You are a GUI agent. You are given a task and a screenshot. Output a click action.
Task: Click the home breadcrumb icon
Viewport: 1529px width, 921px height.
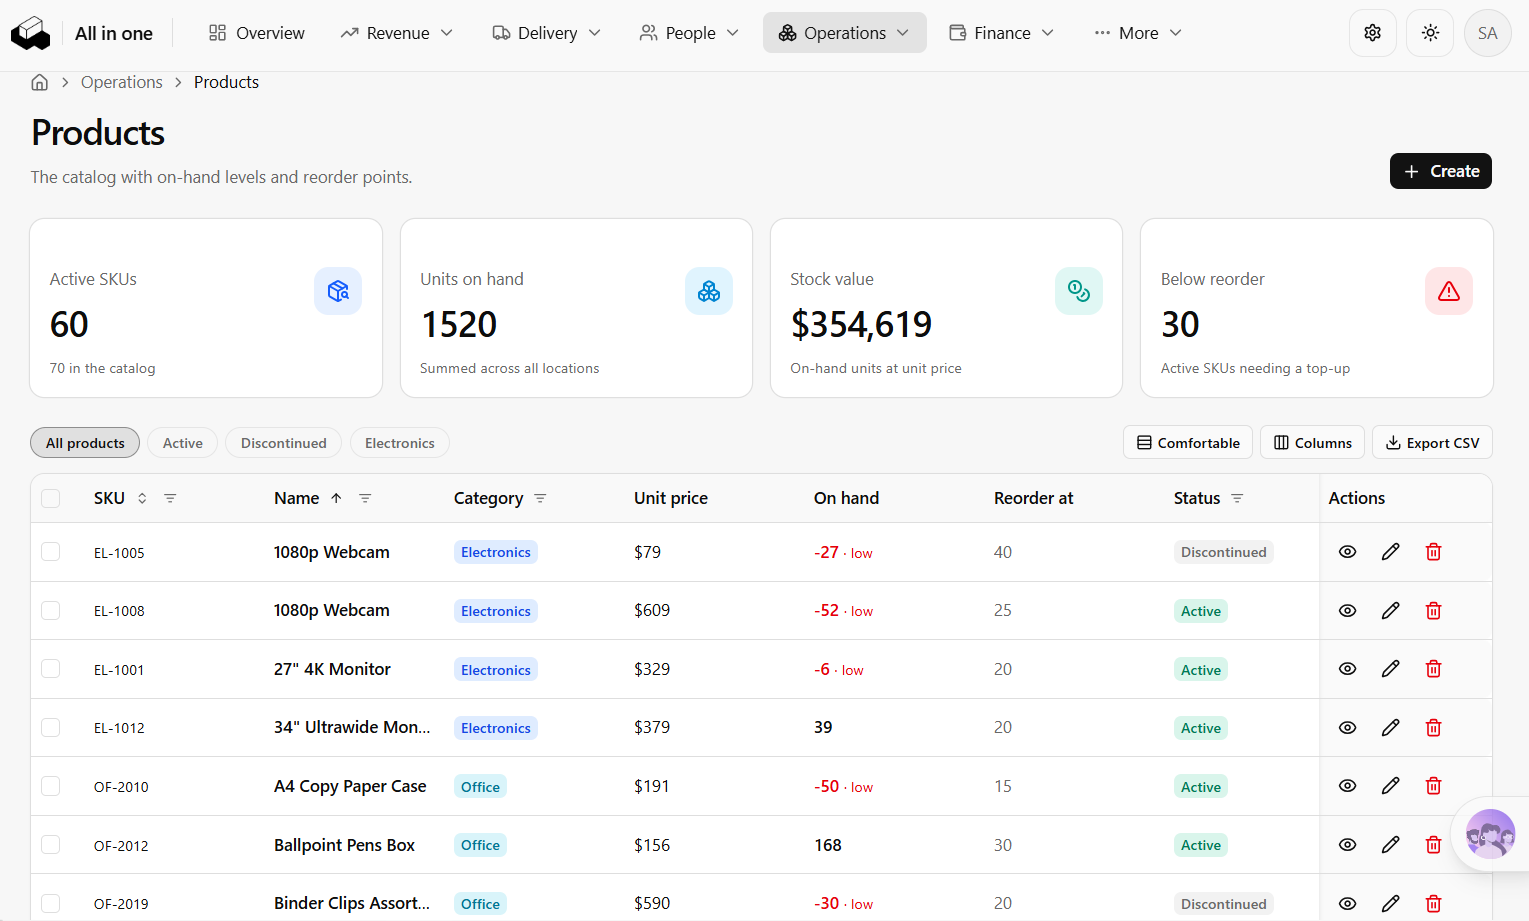tap(40, 82)
